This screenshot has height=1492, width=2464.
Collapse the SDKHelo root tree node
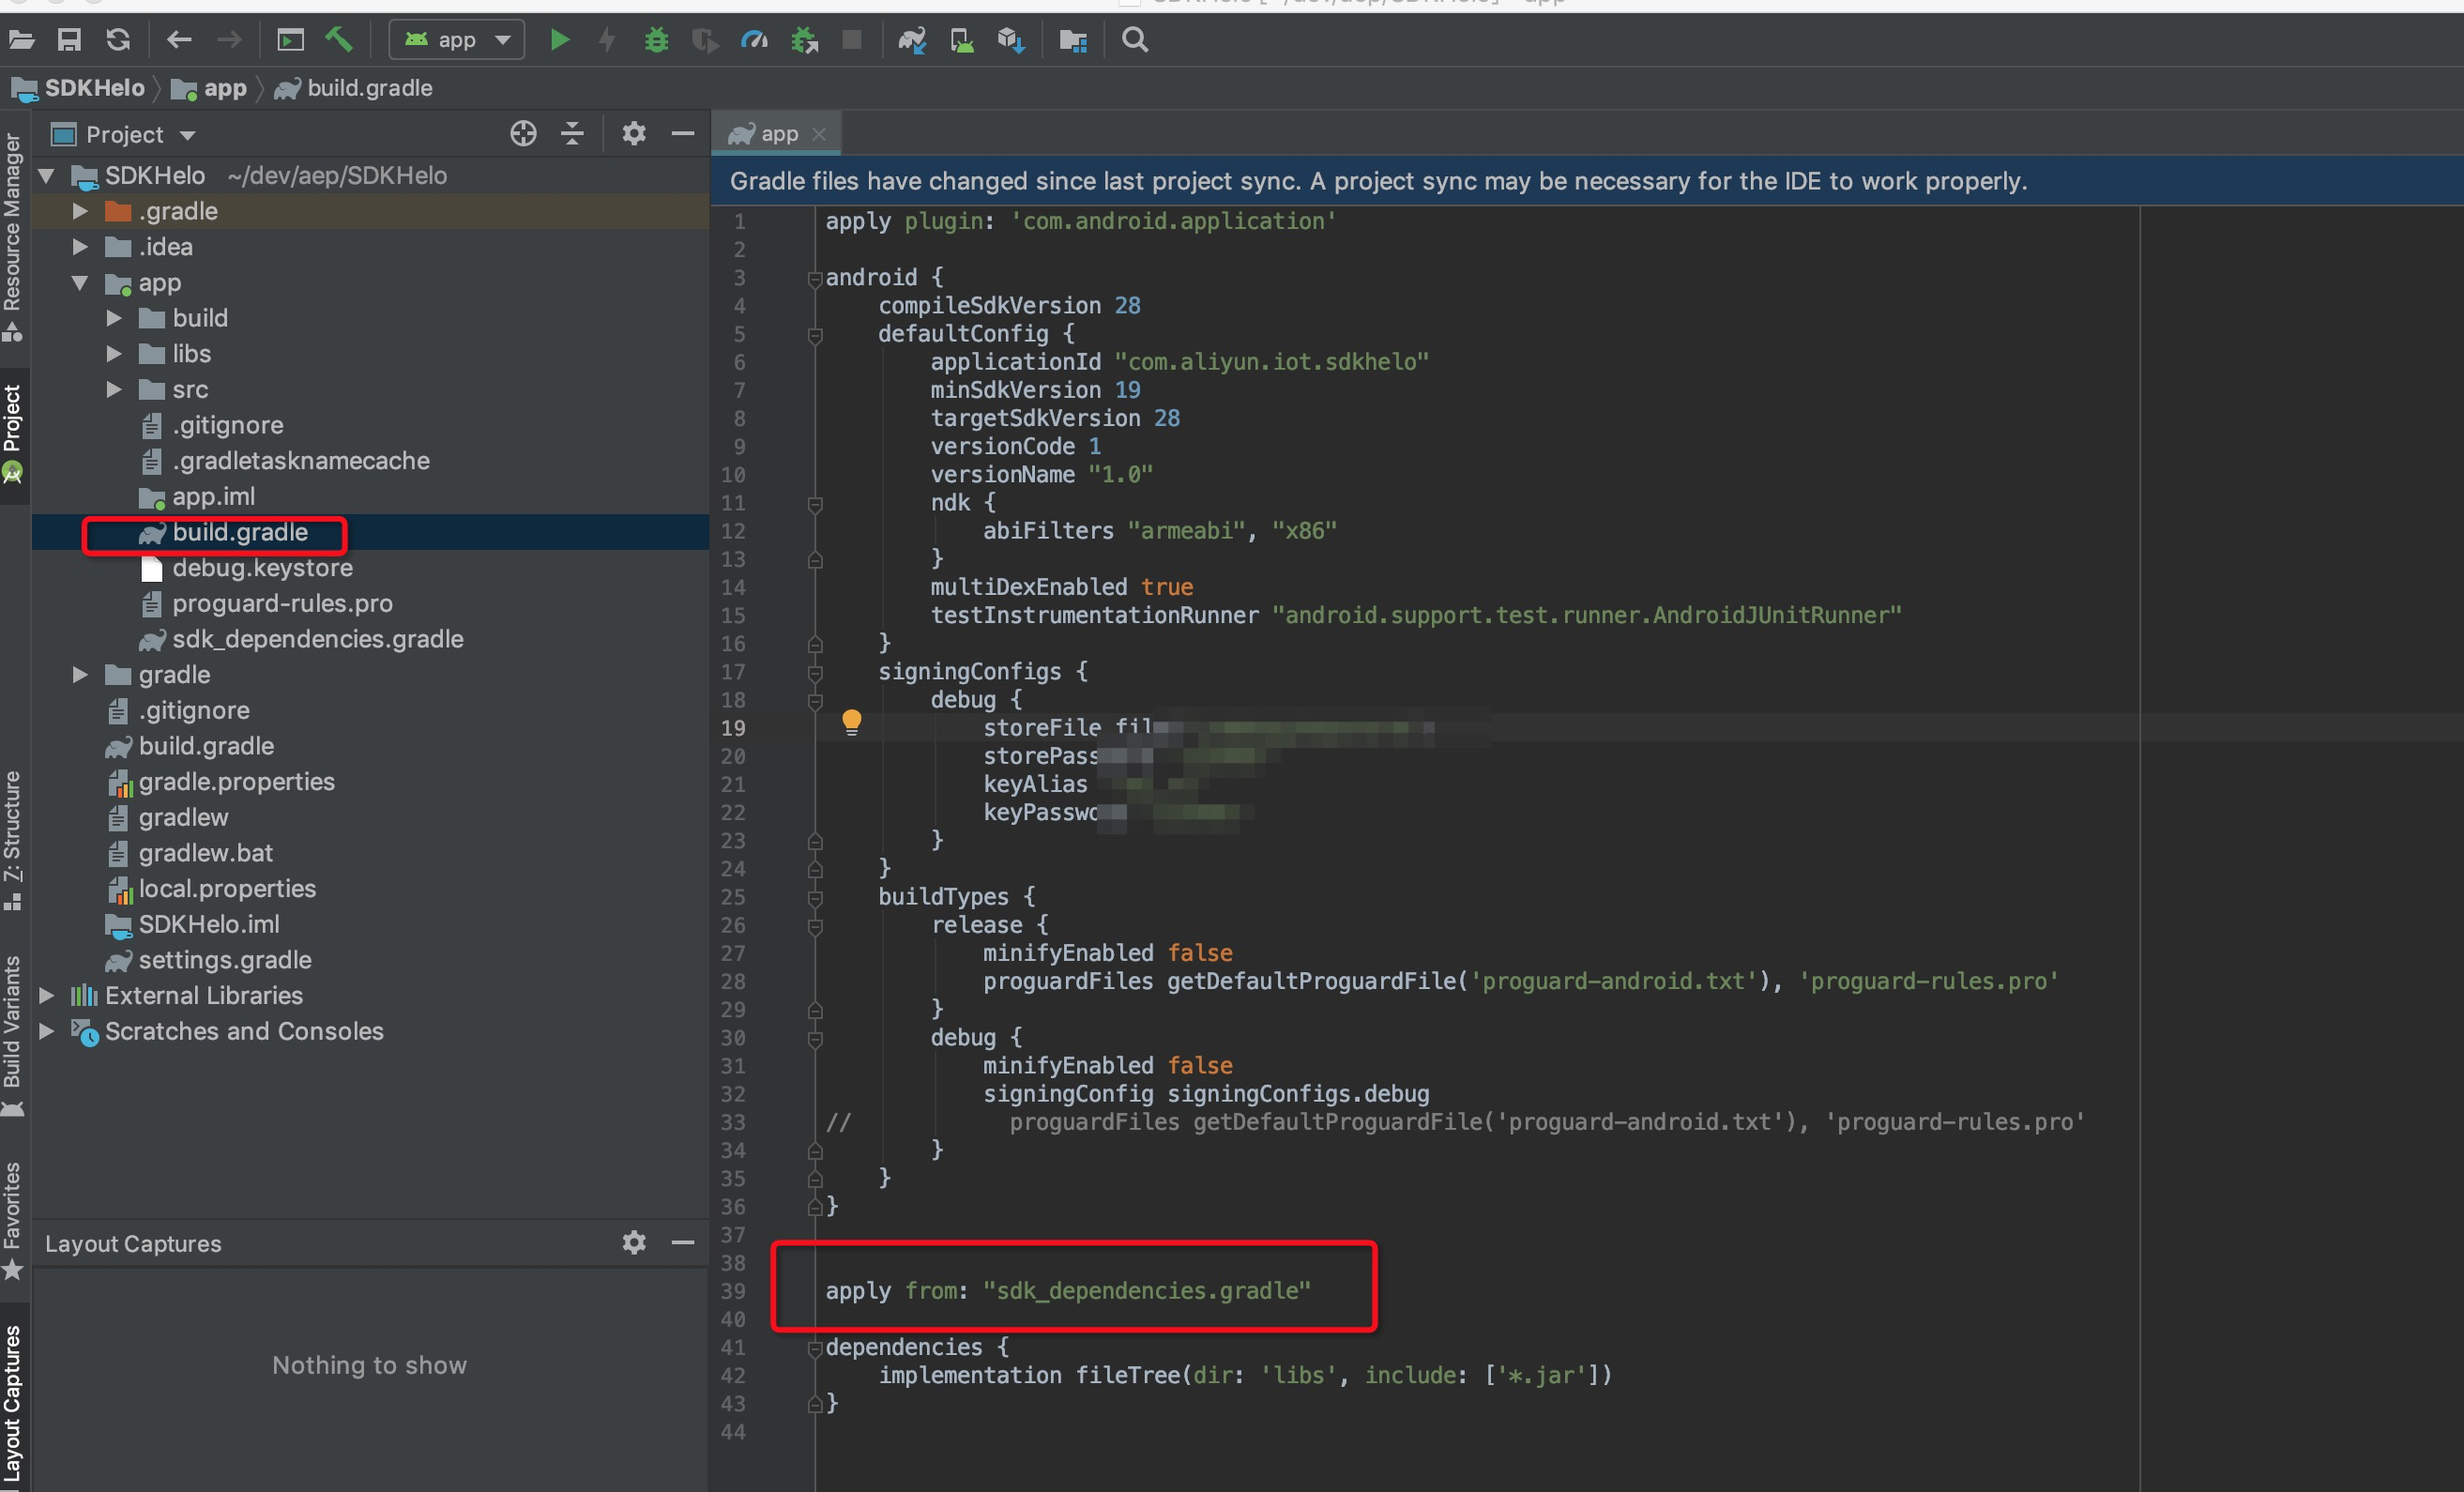46,176
